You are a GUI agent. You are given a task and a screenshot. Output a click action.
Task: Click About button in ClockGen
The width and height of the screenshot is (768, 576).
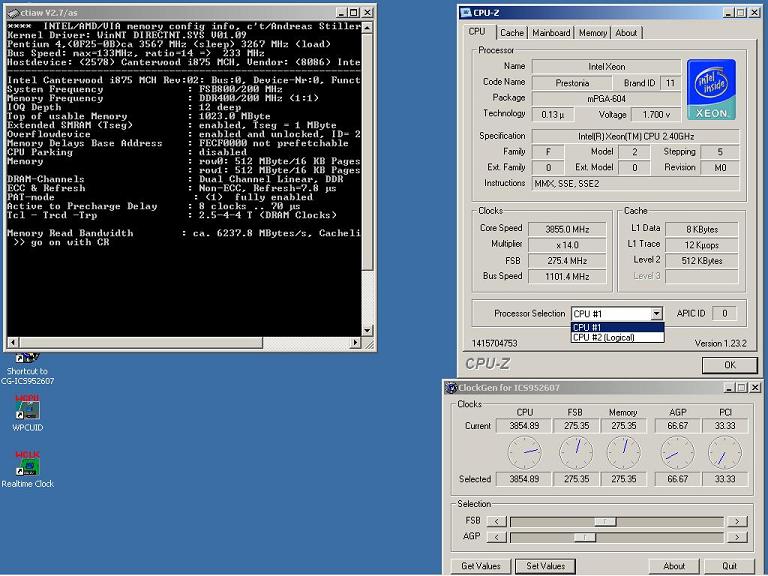point(674,566)
